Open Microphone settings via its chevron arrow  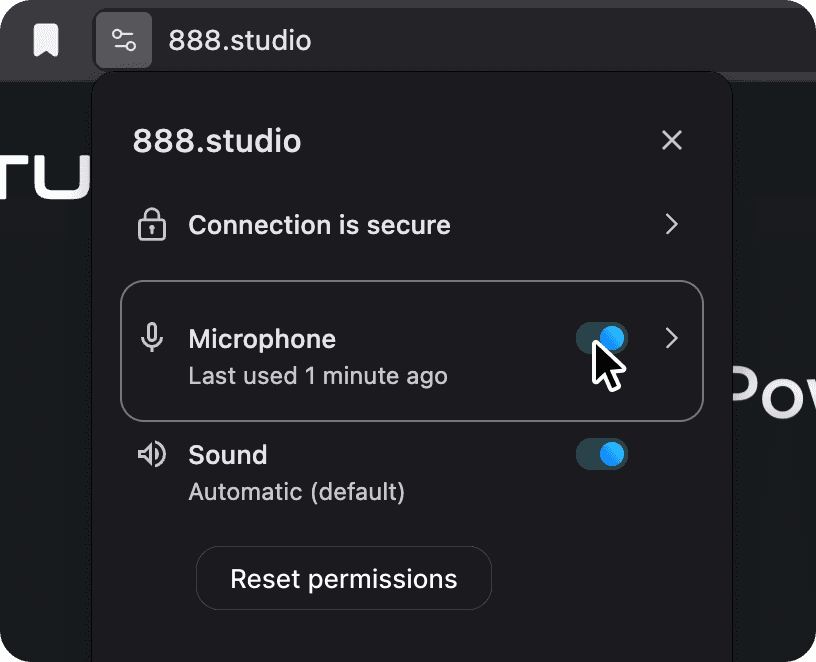(671, 338)
